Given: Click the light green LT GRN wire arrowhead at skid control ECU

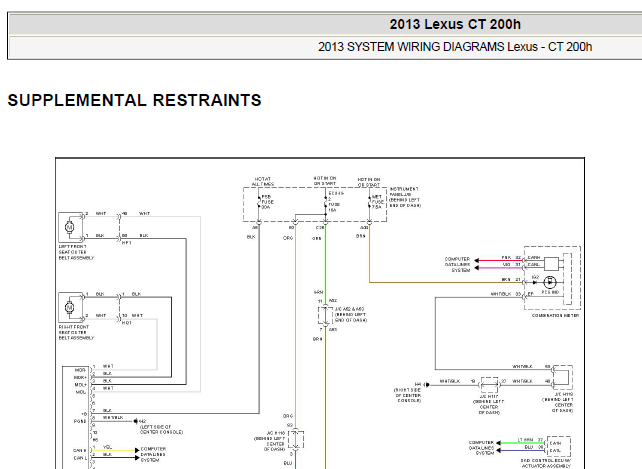Looking at the screenshot, I should [499, 443].
